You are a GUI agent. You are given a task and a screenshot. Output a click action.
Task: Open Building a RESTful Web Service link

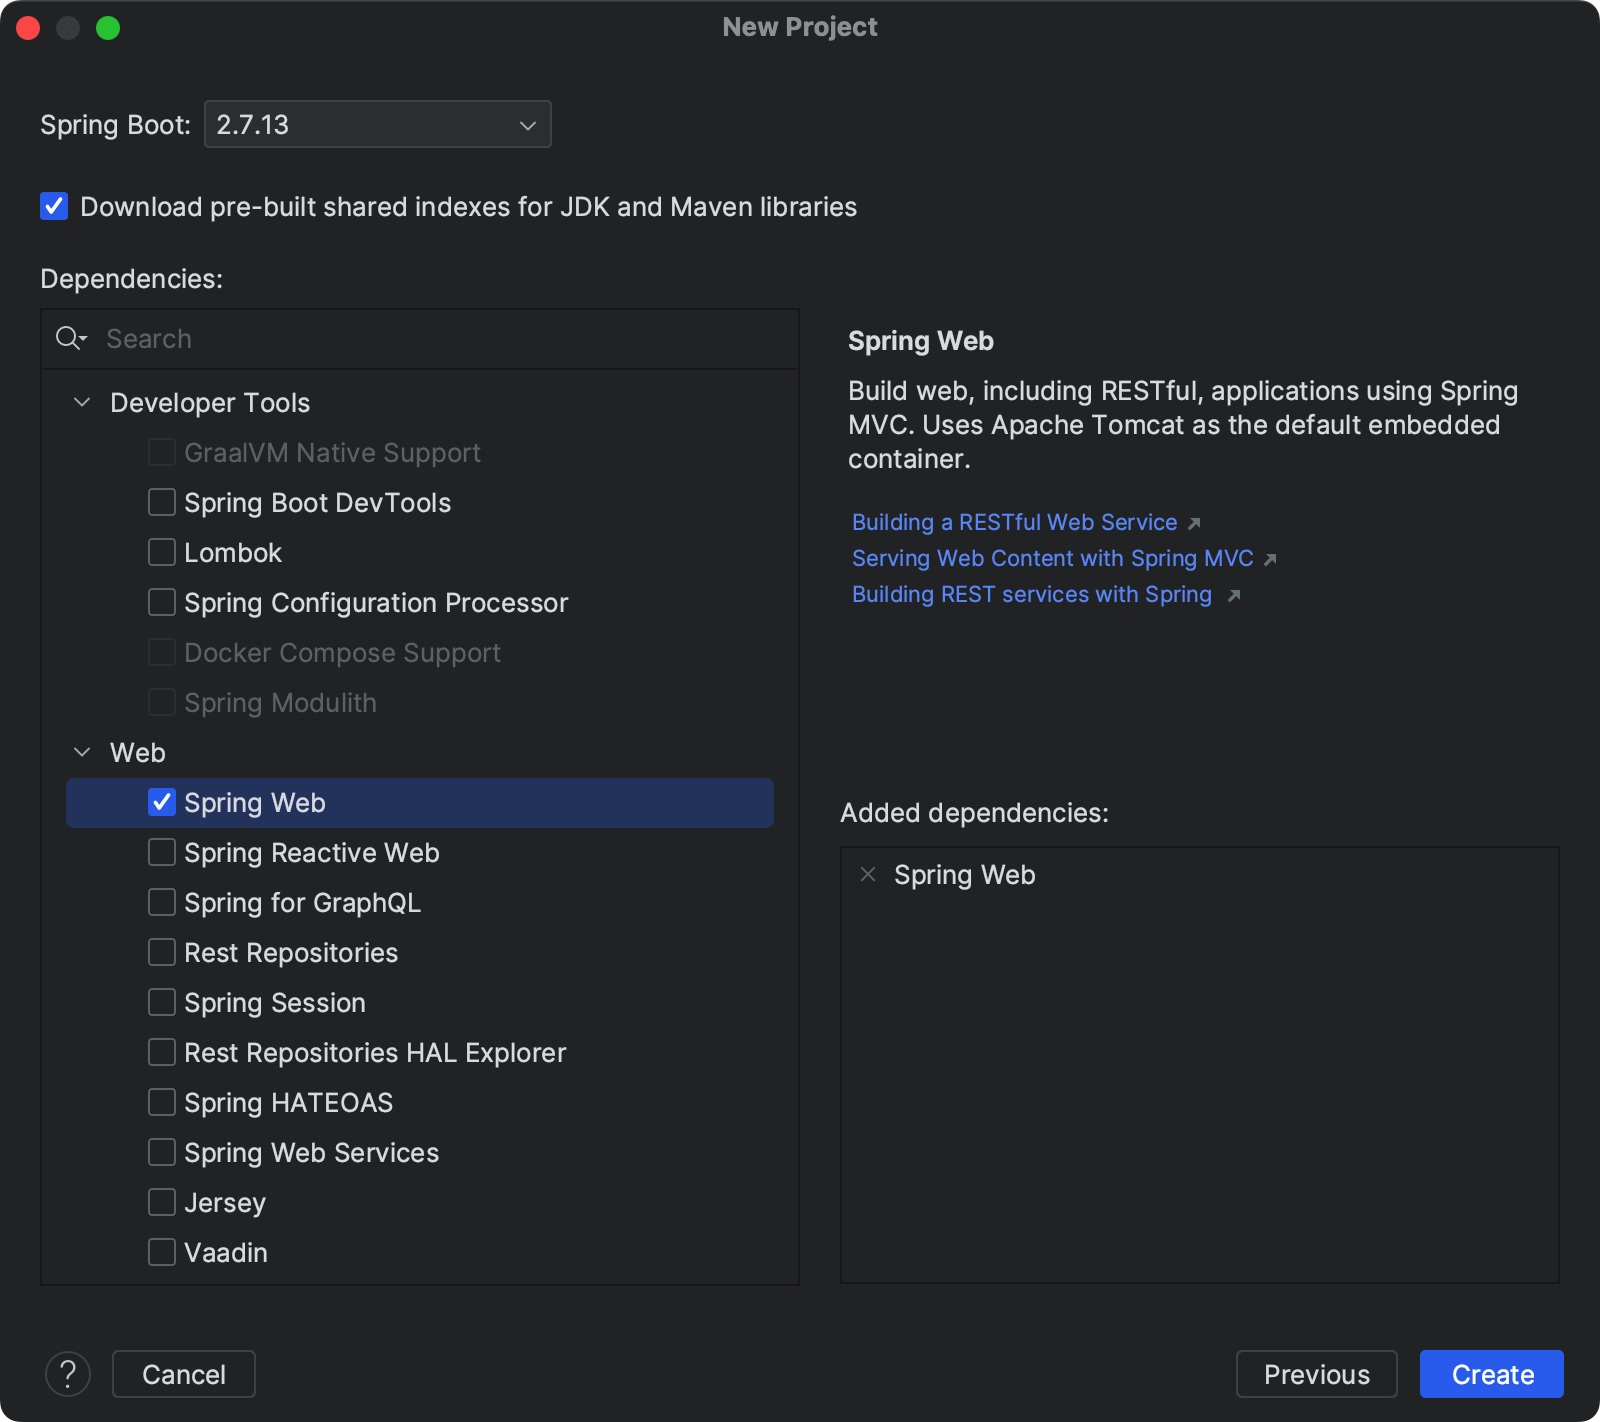pyautogui.click(x=1014, y=522)
